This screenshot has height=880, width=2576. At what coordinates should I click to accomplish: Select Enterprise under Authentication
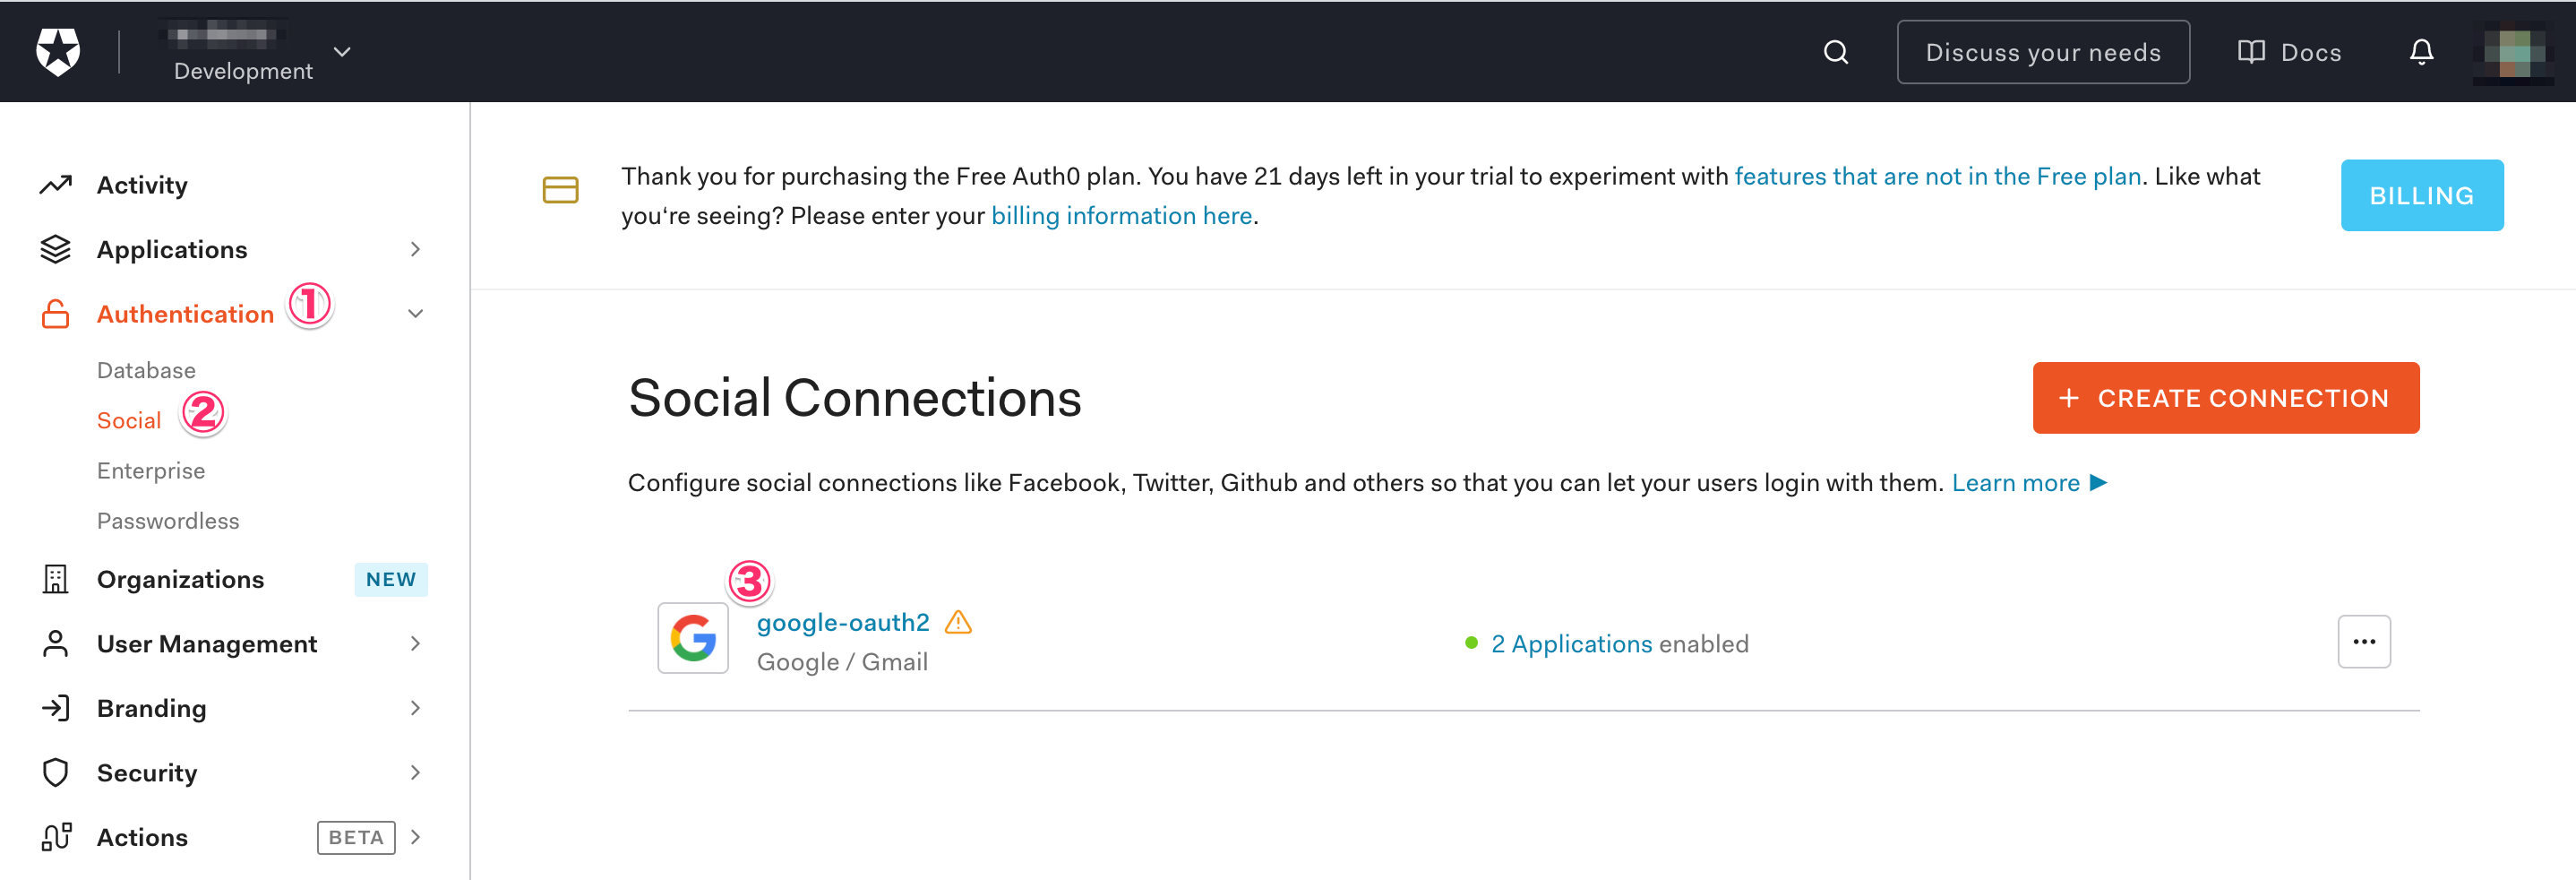click(x=151, y=471)
